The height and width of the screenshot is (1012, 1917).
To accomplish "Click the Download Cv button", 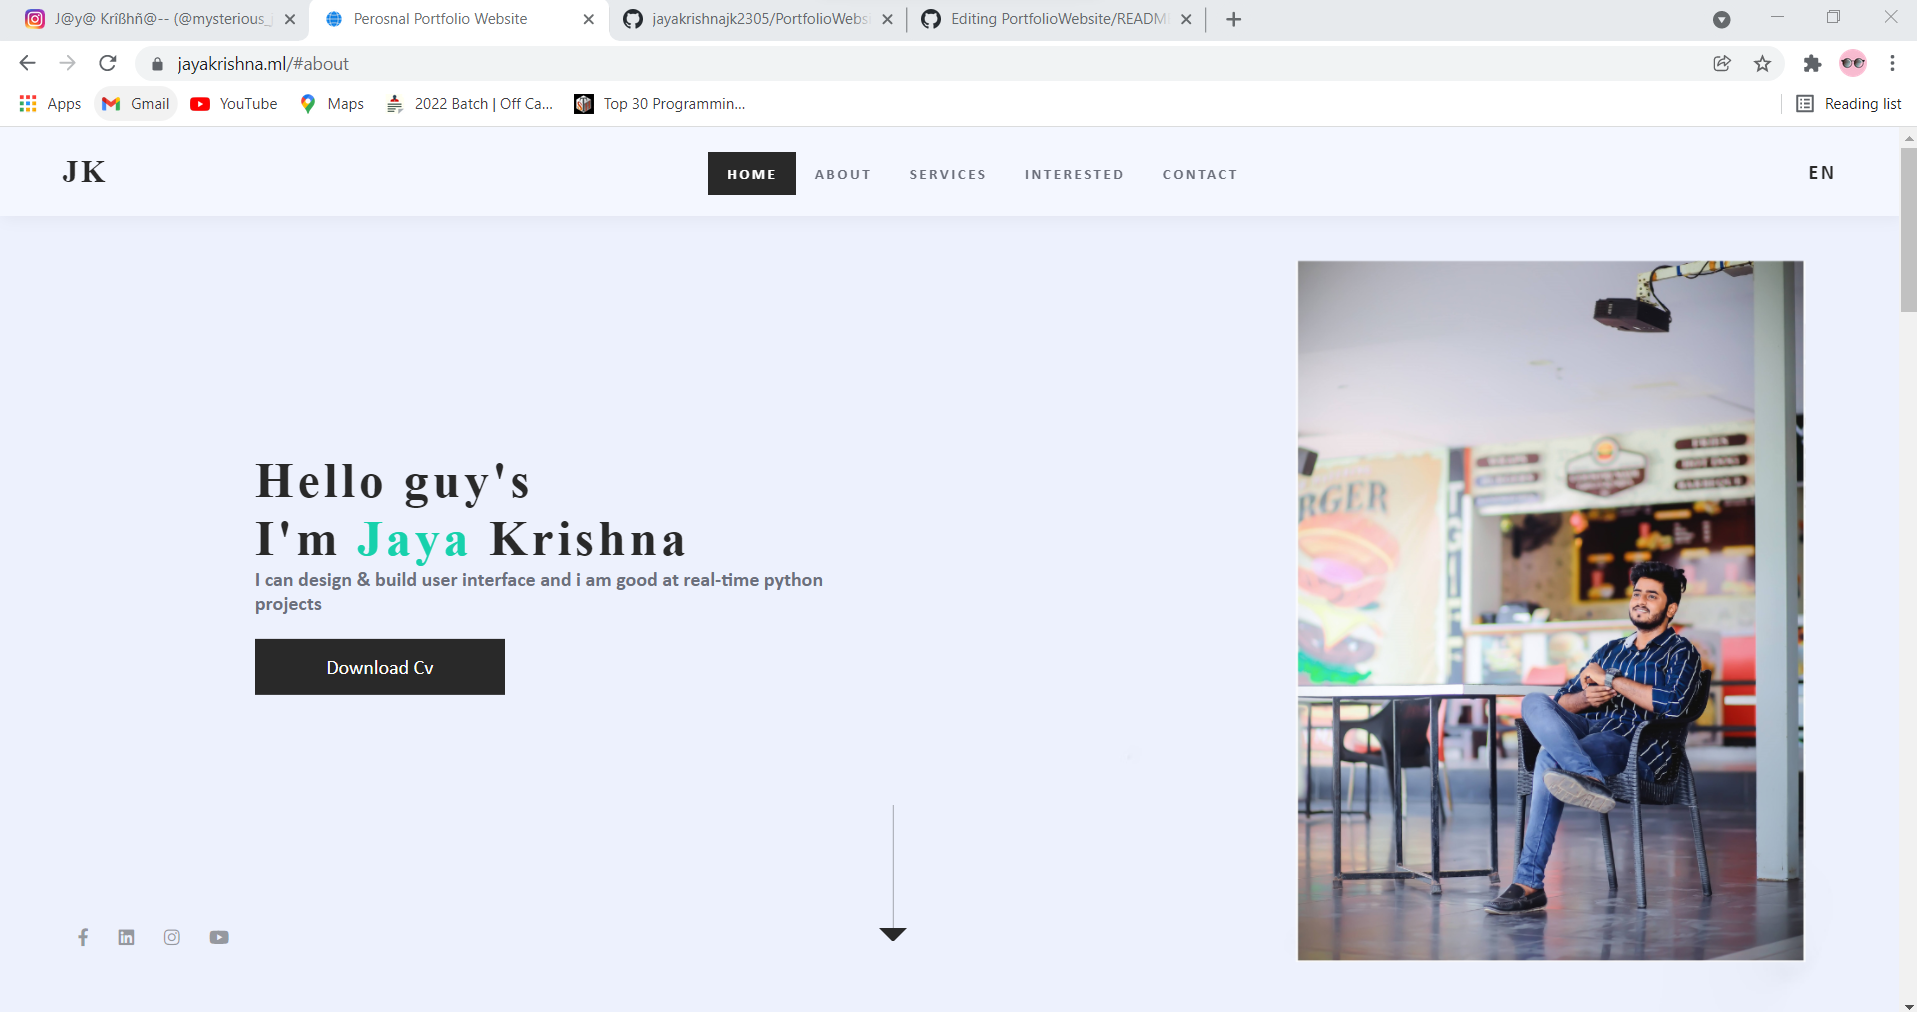I will pyautogui.click(x=380, y=667).
